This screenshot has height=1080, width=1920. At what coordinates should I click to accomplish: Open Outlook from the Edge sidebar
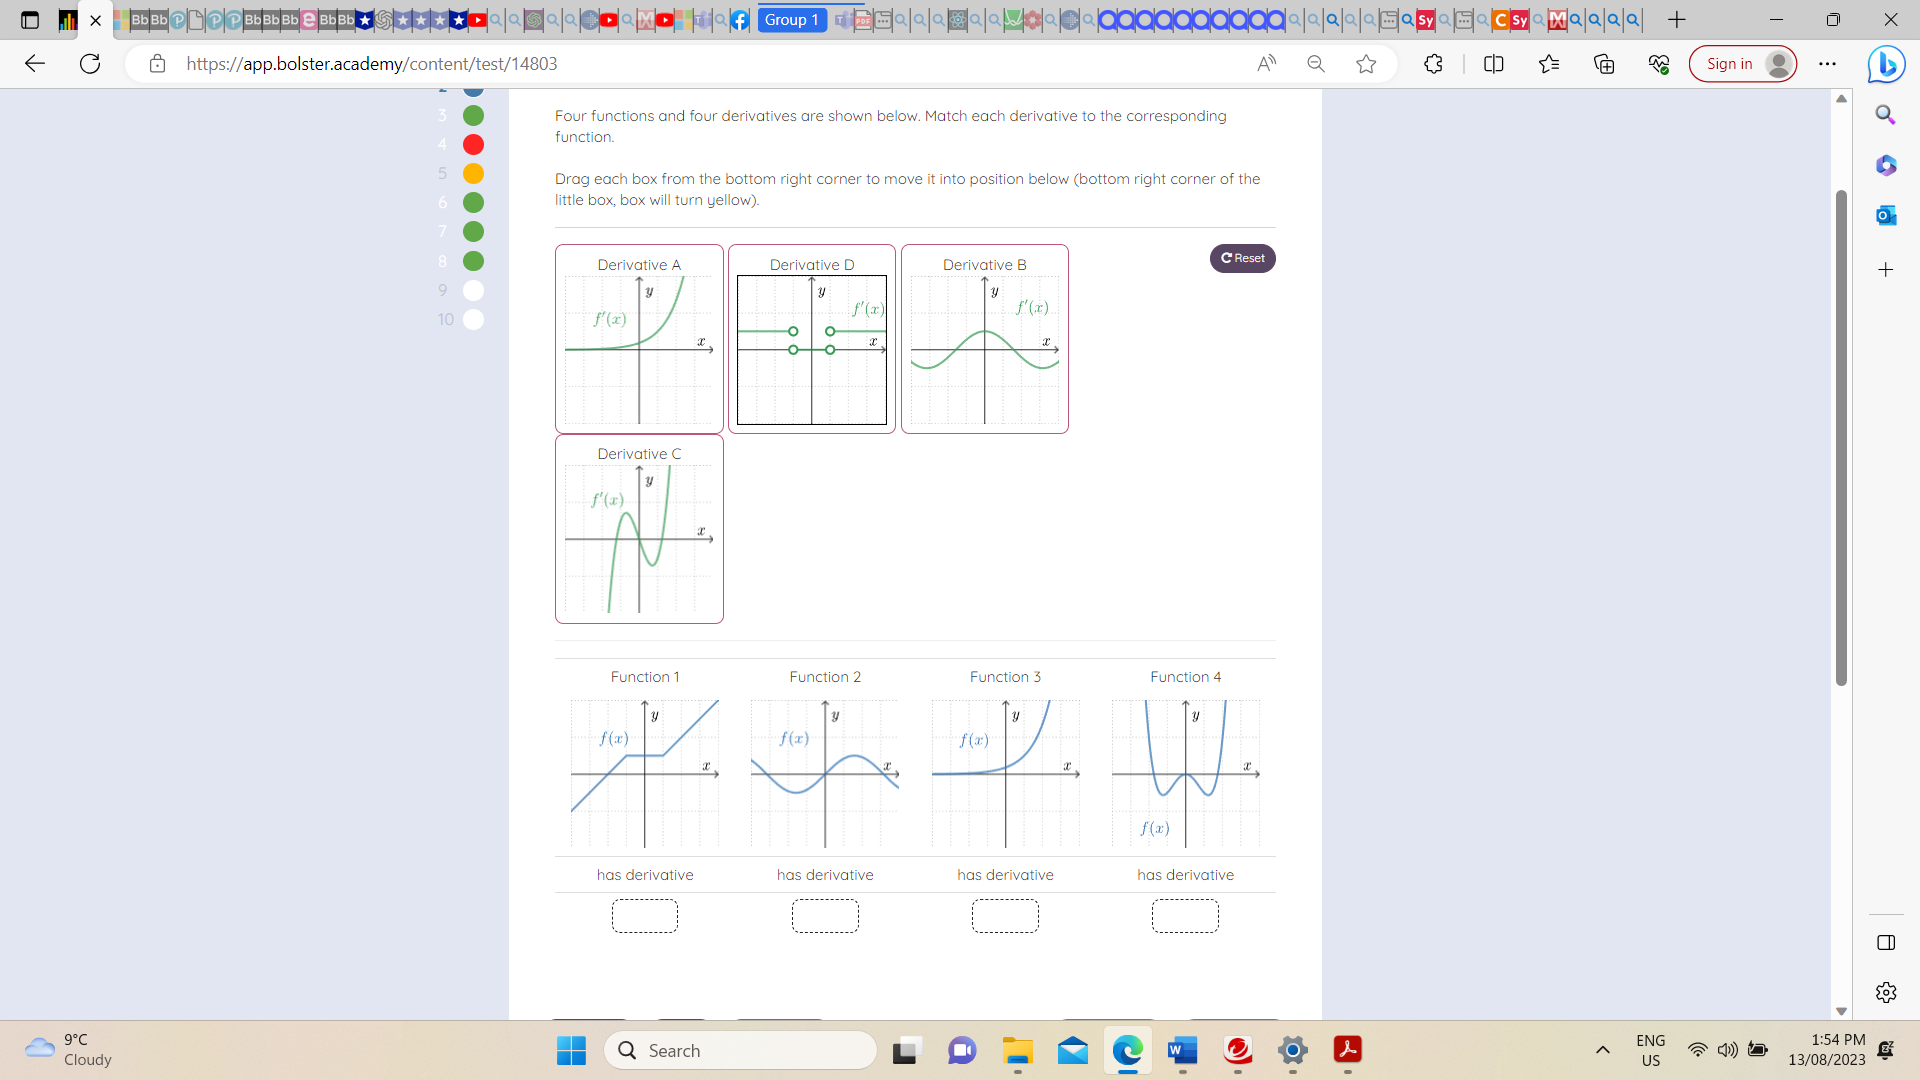tap(1886, 215)
